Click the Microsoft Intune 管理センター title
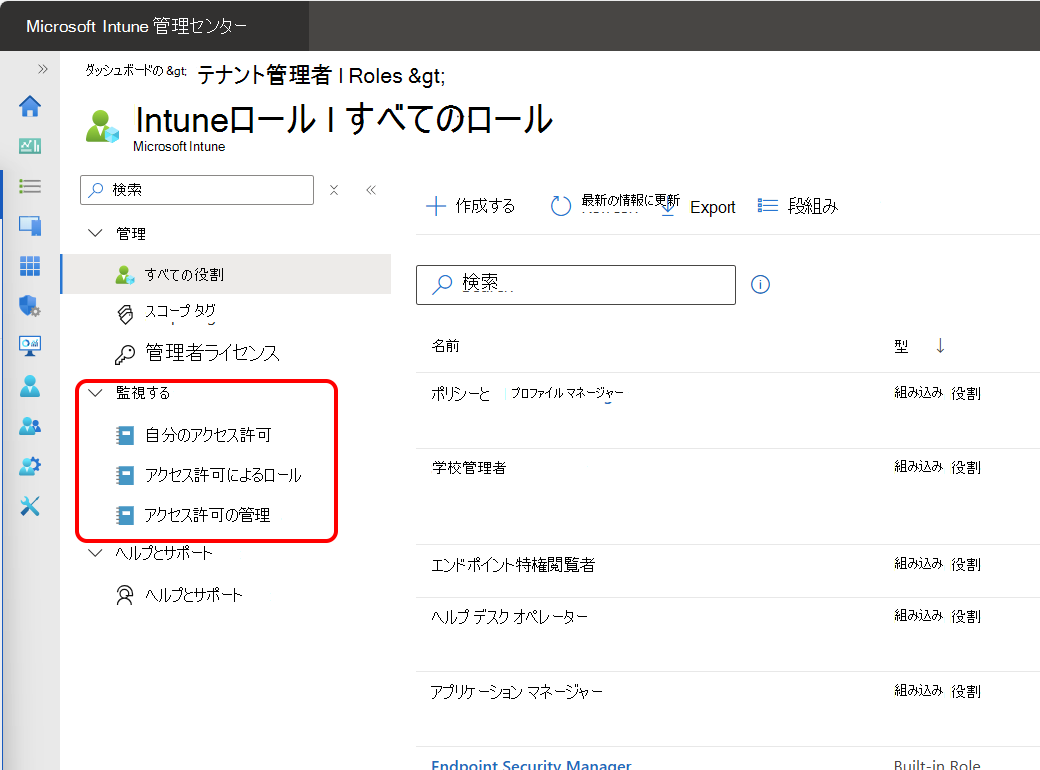Image resolution: width=1040 pixels, height=770 pixels. pos(137,26)
